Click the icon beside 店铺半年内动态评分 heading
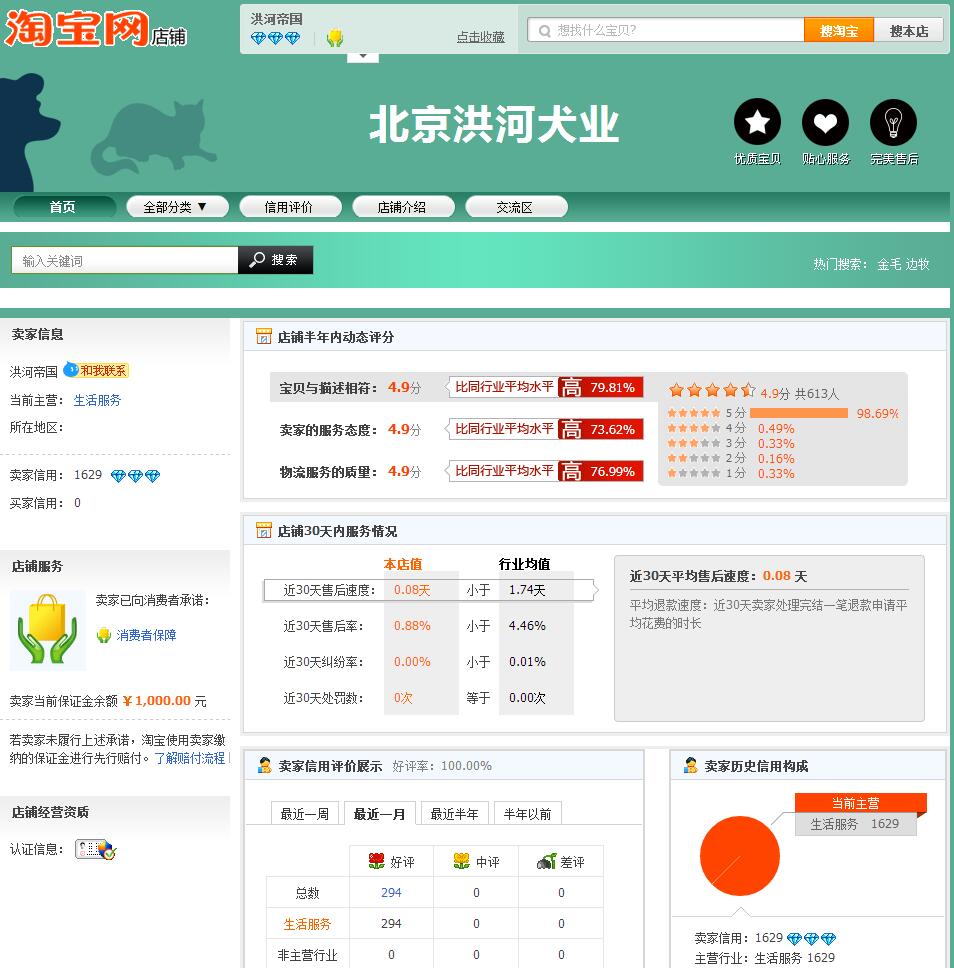 tap(264, 336)
